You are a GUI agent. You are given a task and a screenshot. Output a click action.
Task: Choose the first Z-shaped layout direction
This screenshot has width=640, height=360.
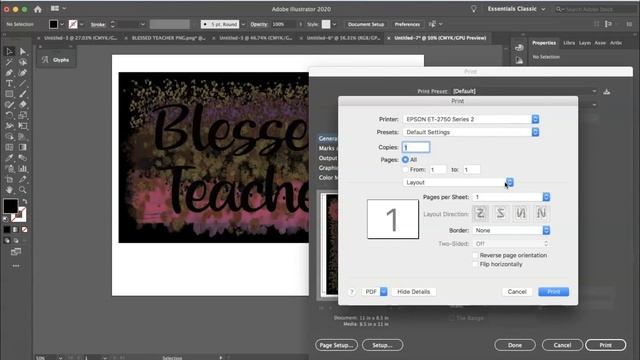point(480,213)
